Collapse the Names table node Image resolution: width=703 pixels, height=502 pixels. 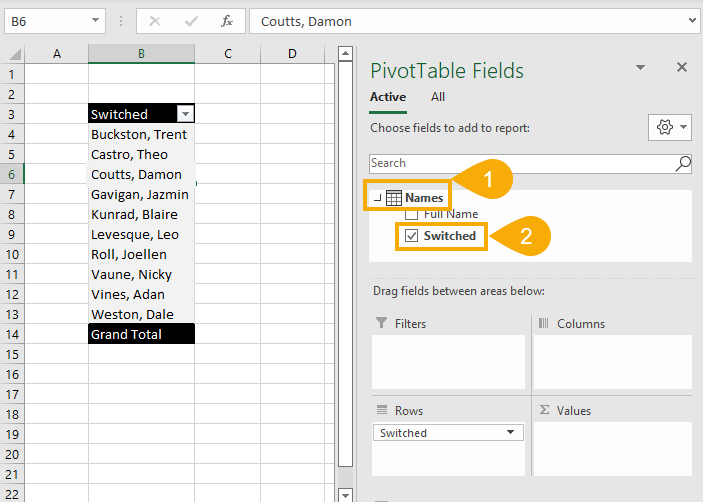(x=377, y=198)
